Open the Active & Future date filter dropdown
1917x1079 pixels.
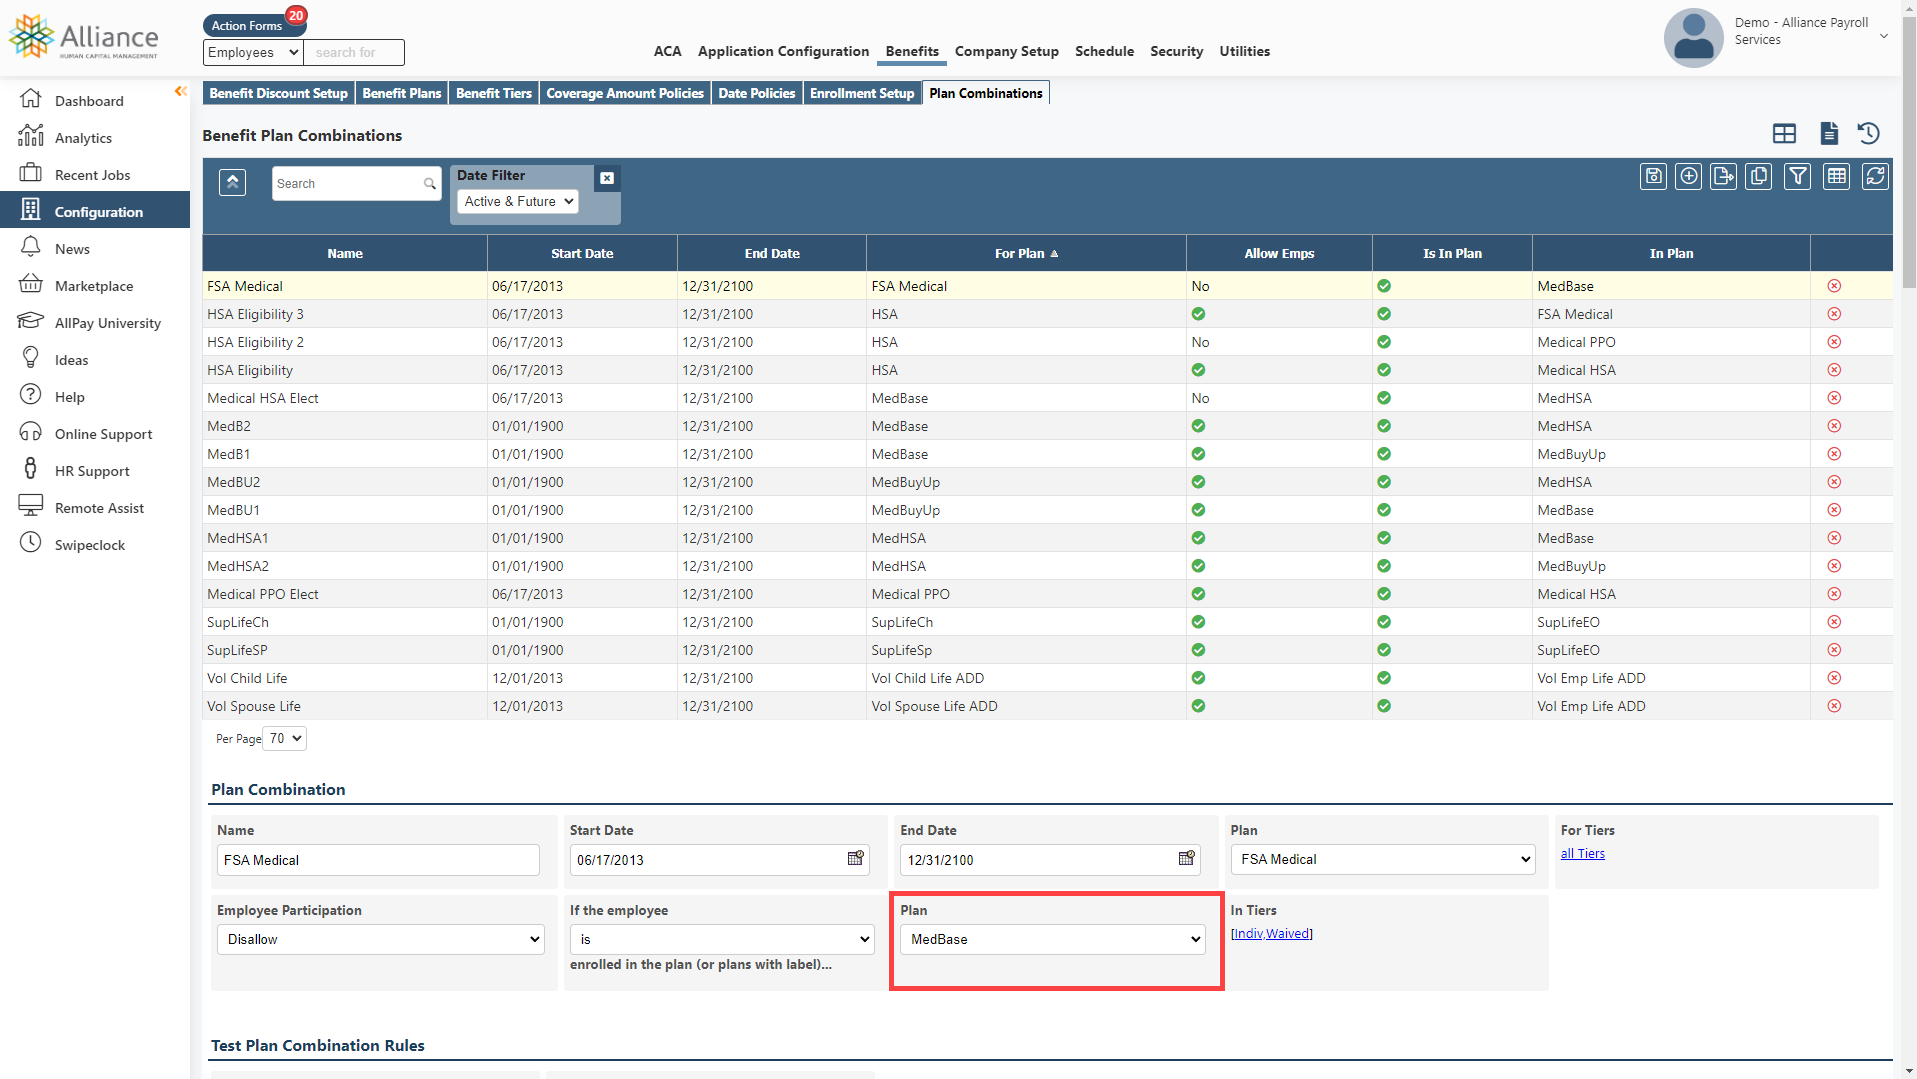click(x=518, y=201)
